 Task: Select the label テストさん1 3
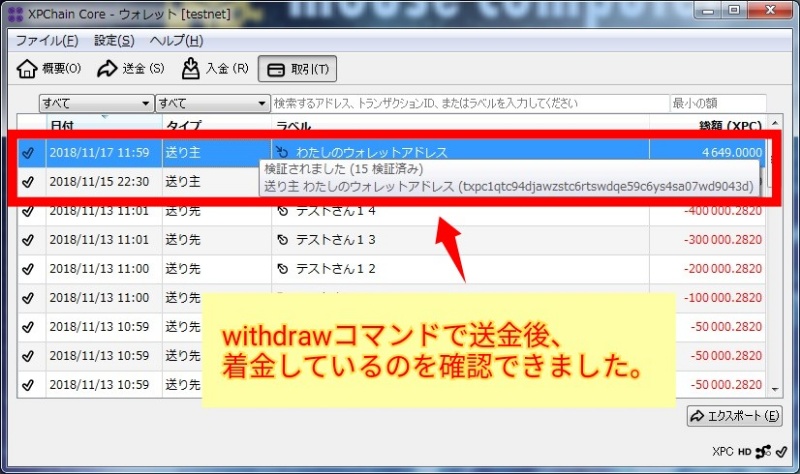pyautogui.click(x=336, y=240)
